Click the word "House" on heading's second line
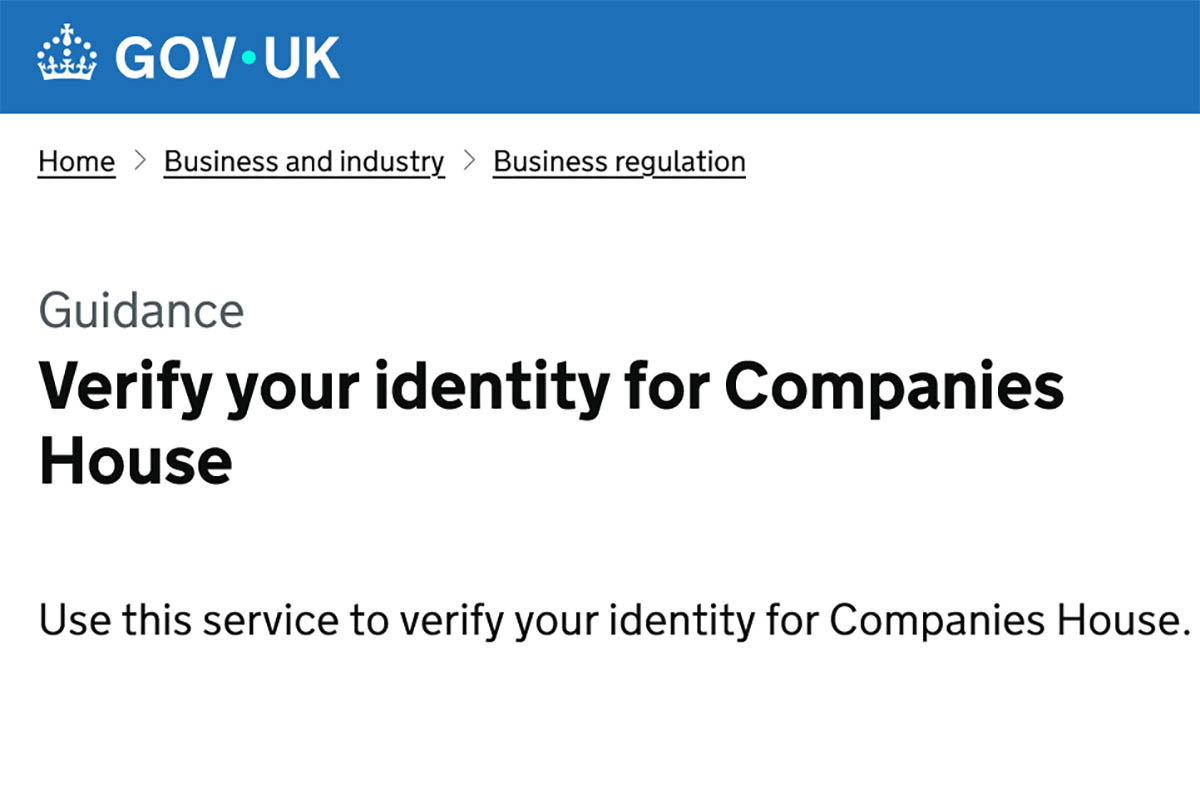This screenshot has height=800, width=1200. tap(135, 461)
